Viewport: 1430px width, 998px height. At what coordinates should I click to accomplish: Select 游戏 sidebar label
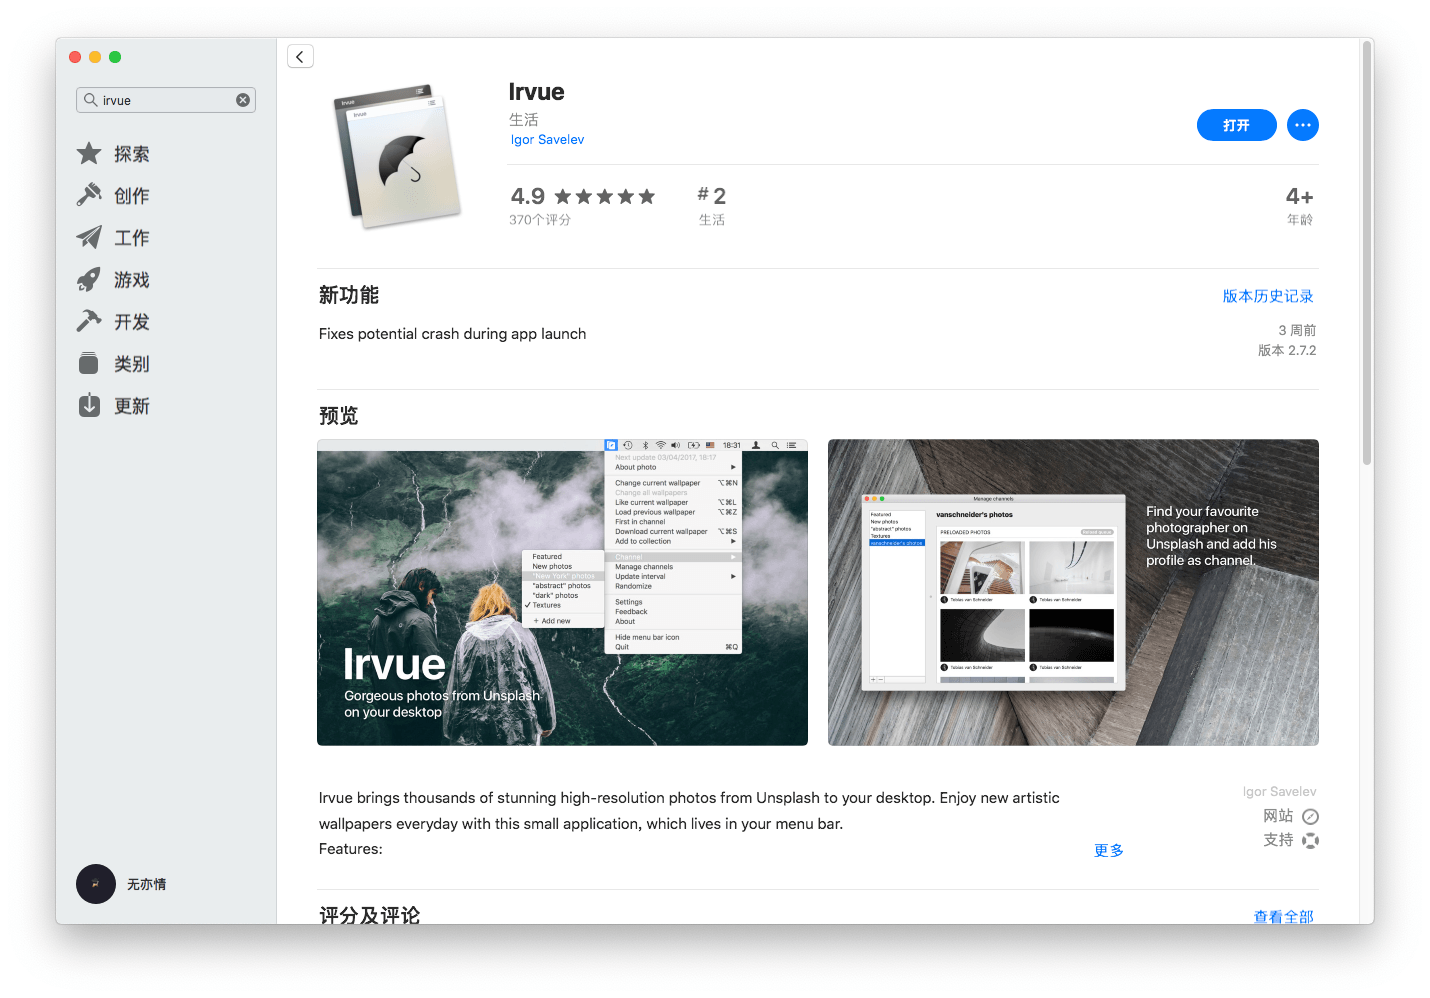(x=132, y=280)
